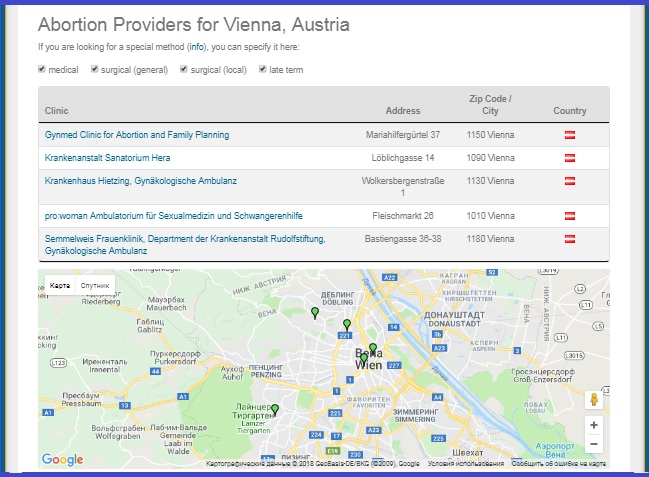Click Austria flag in Gynmed Clinic row
The width and height of the screenshot is (649, 477).
[x=570, y=135]
